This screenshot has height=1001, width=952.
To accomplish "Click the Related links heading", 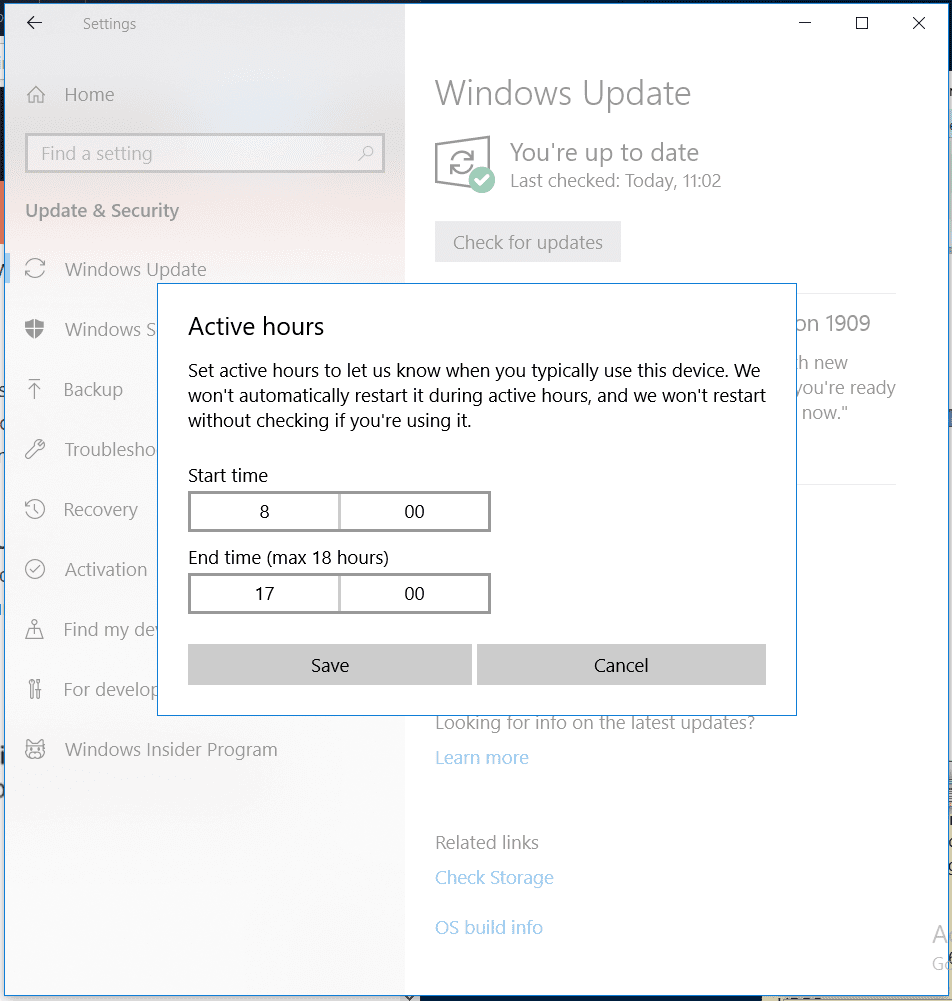I will click(487, 843).
